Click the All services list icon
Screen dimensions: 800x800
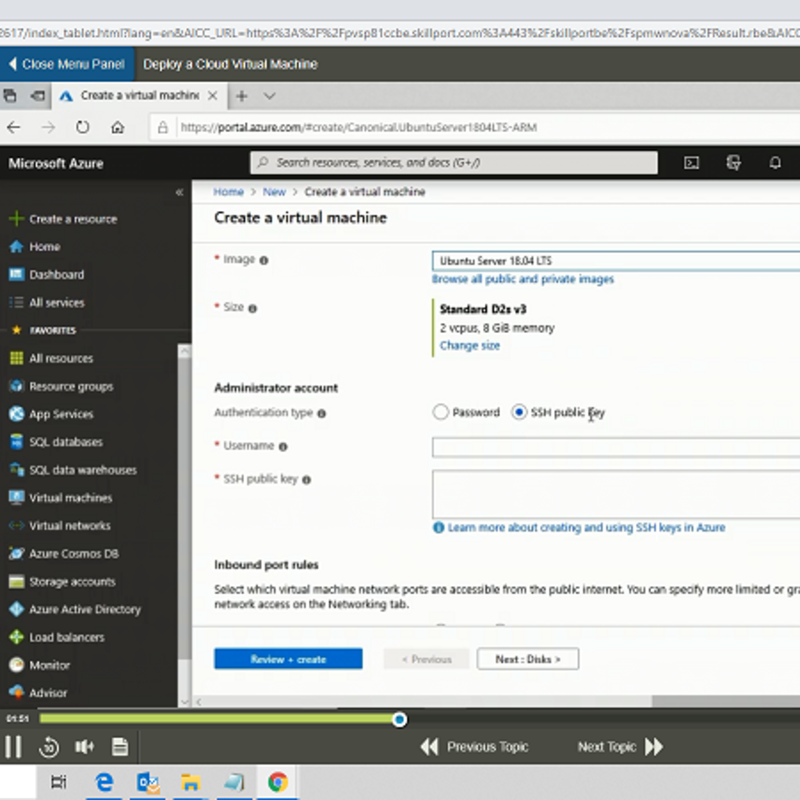tap(16, 303)
